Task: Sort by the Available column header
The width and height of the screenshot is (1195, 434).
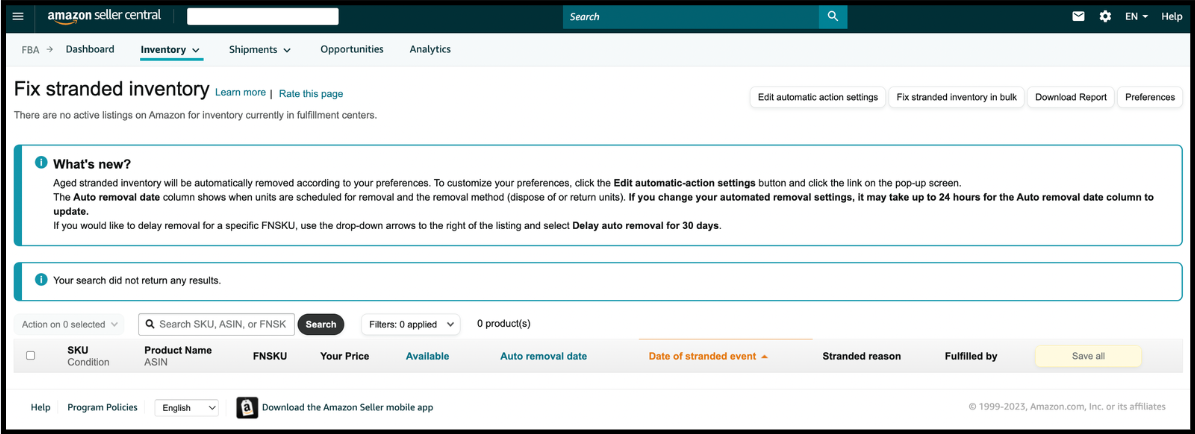Action: click(x=428, y=356)
